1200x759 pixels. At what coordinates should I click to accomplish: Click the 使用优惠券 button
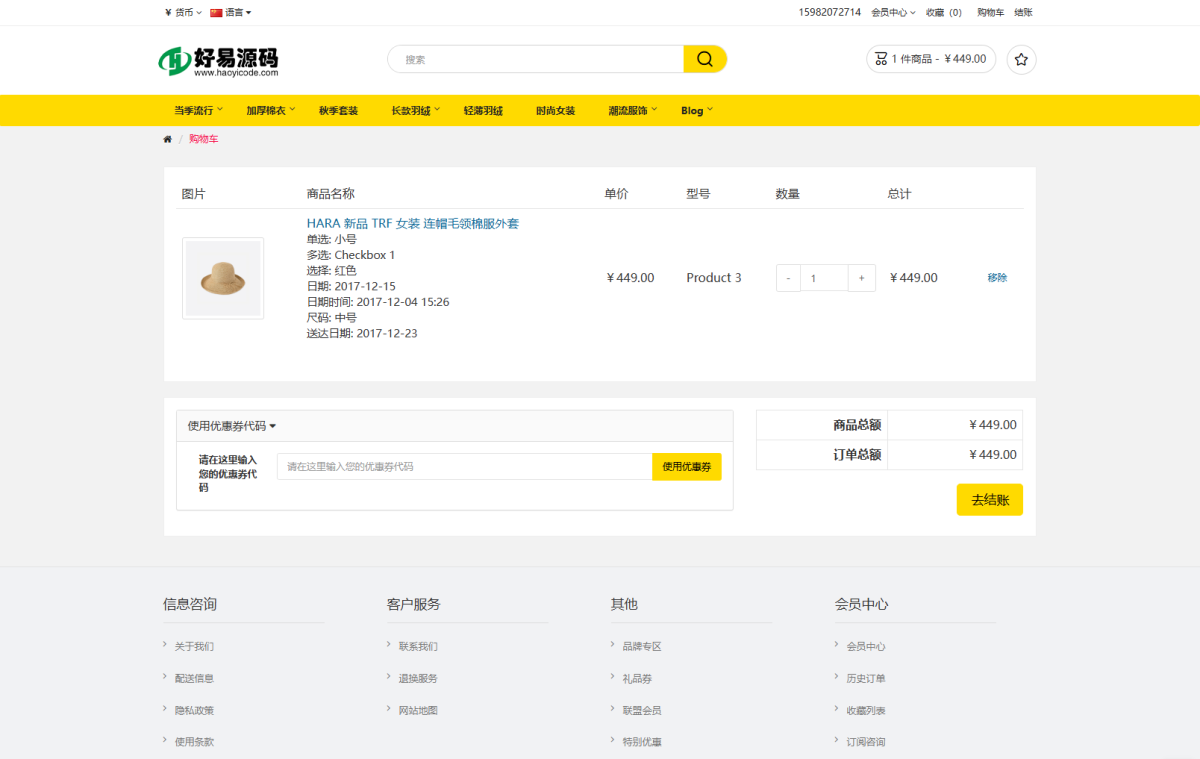pyautogui.click(x=687, y=467)
